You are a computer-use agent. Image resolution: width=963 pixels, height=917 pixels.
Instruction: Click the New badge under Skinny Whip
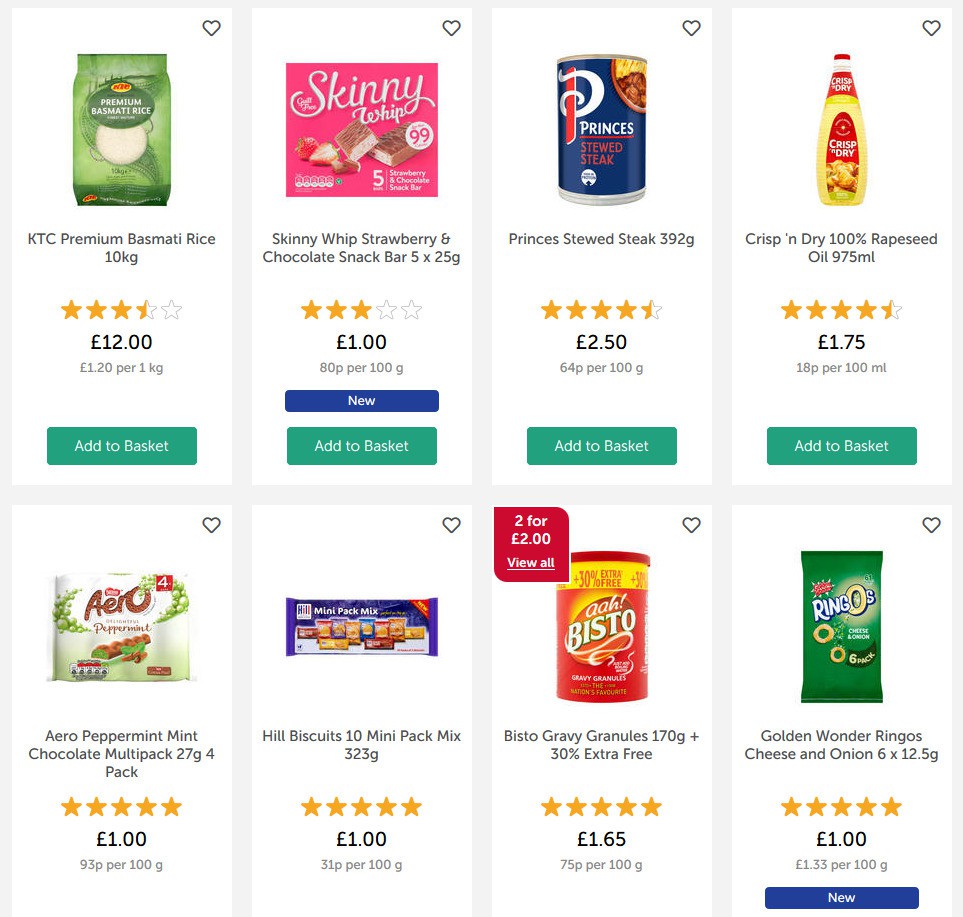pos(361,400)
